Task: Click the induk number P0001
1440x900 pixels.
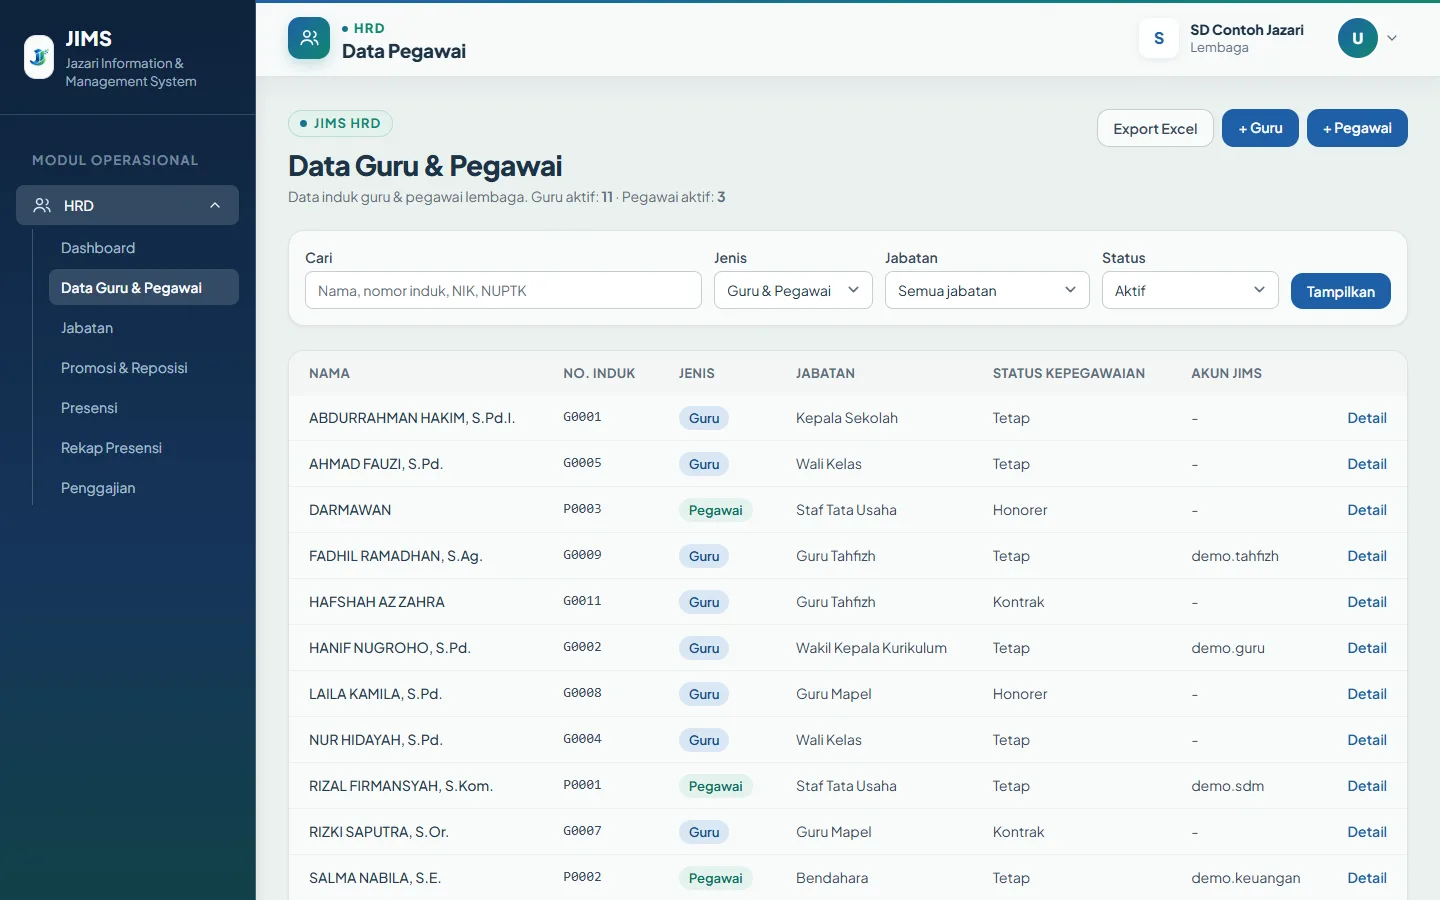Action: tap(582, 785)
